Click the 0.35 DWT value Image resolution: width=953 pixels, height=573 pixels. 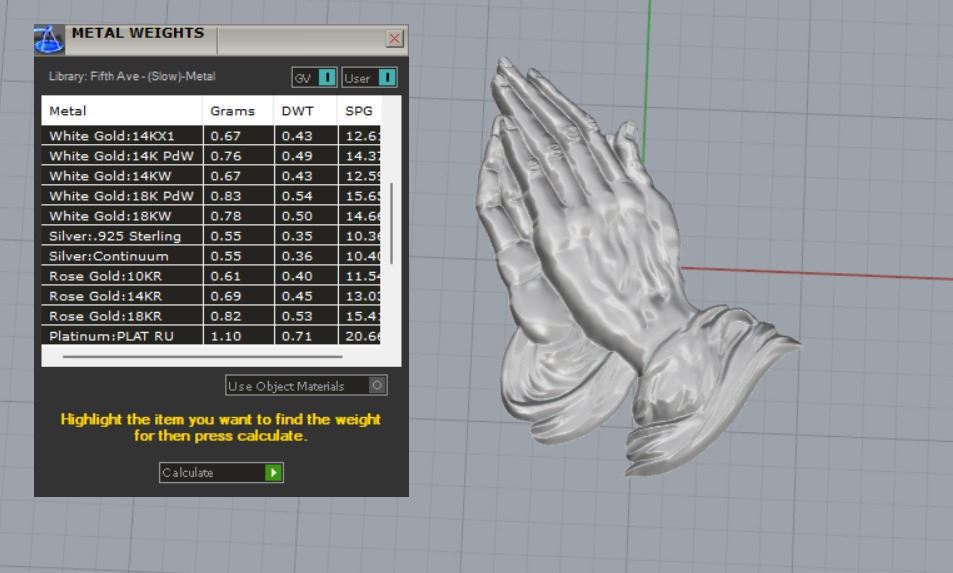click(x=297, y=236)
